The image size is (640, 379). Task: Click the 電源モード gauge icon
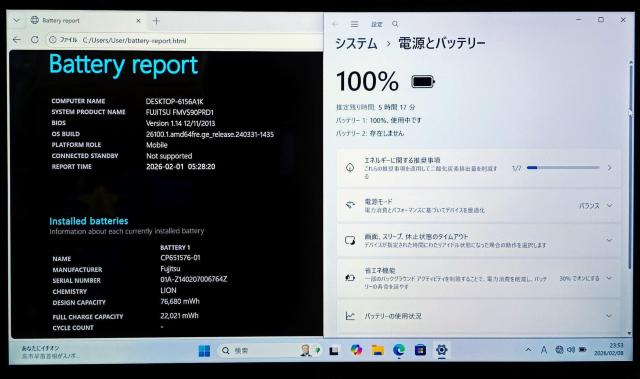[x=350, y=205]
